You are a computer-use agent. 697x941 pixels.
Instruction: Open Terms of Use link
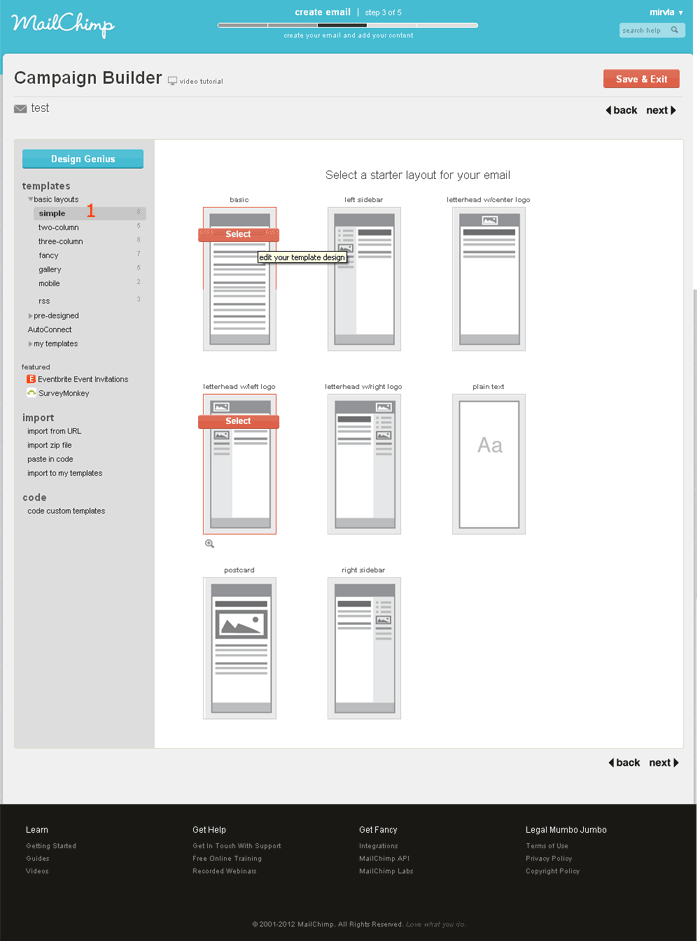(547, 846)
